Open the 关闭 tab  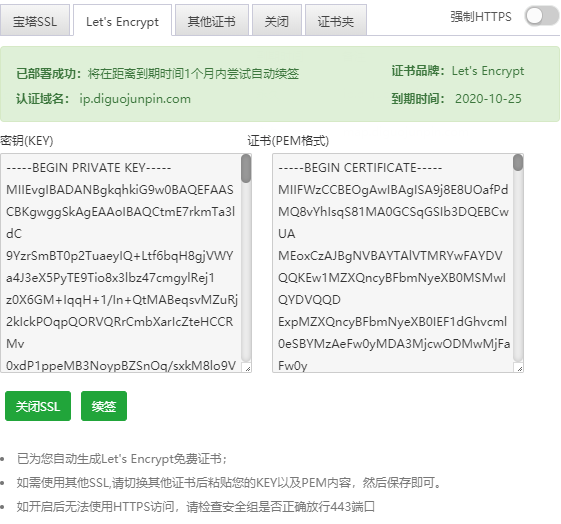coord(277,20)
